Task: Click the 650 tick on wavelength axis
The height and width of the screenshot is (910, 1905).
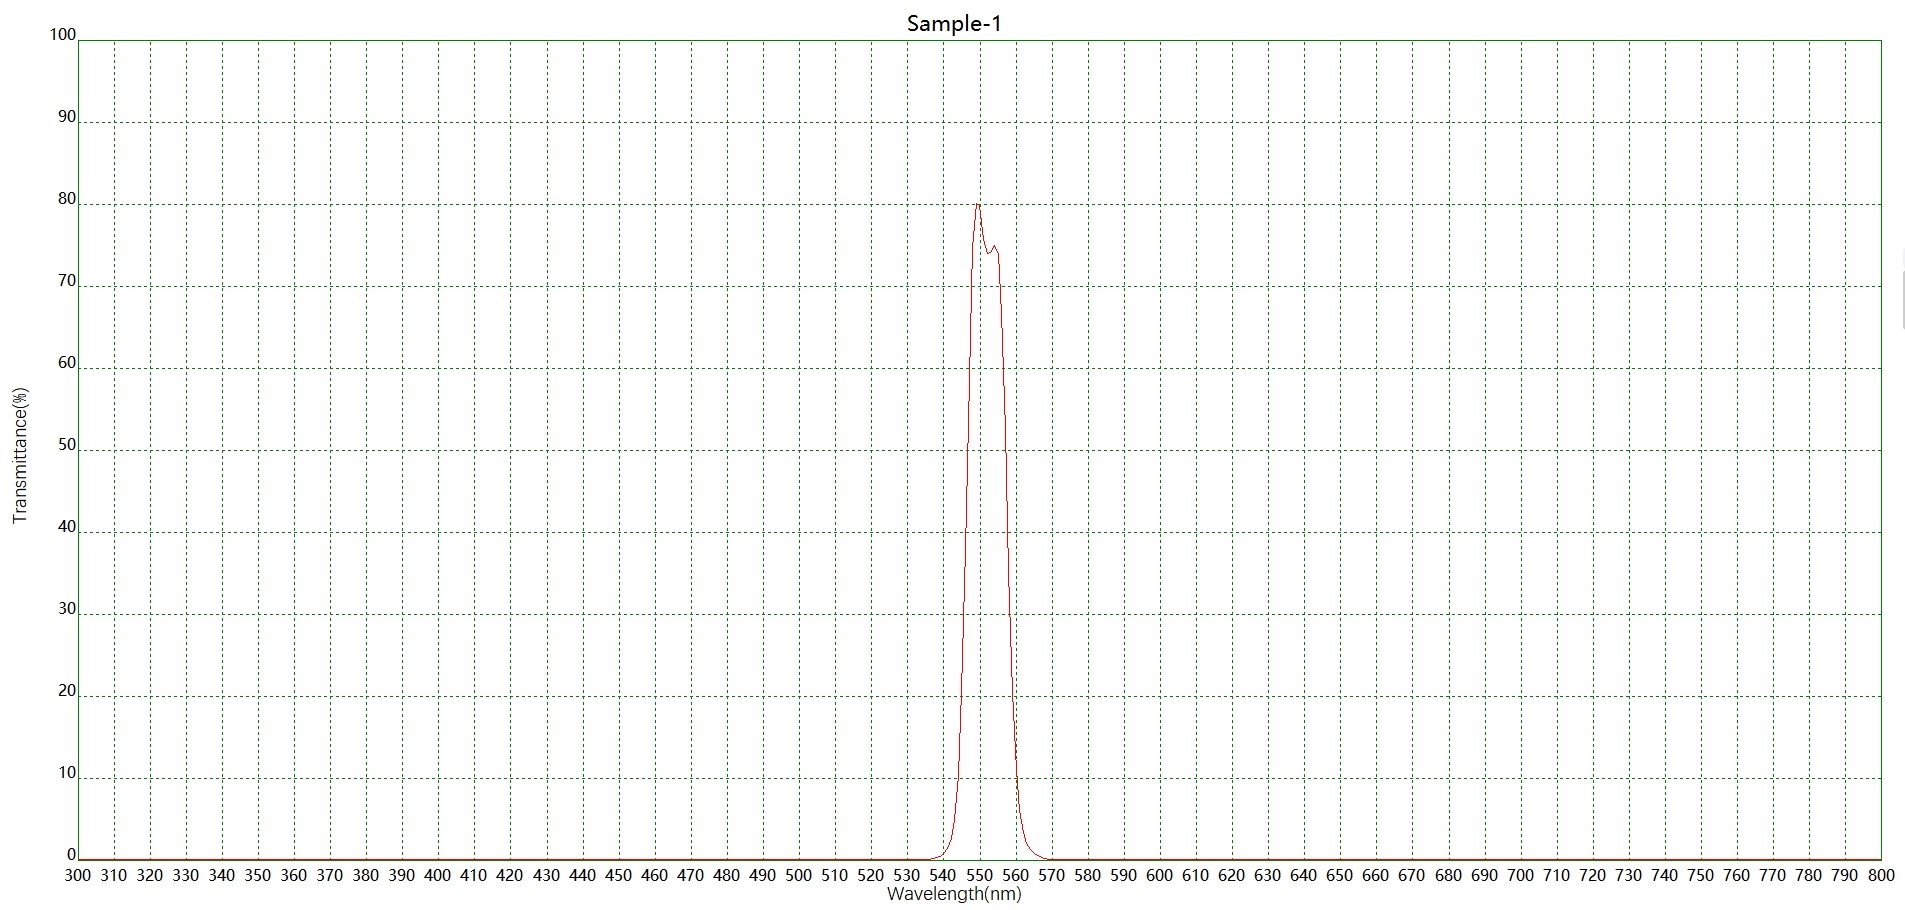Action: point(1340,875)
